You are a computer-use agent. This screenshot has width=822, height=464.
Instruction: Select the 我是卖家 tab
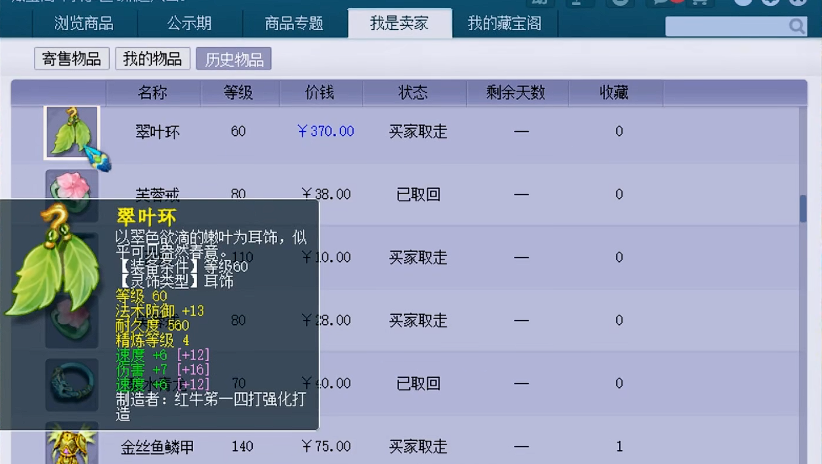coord(399,23)
